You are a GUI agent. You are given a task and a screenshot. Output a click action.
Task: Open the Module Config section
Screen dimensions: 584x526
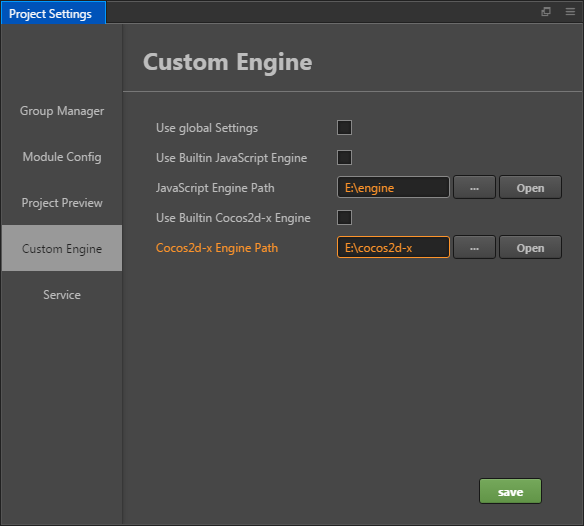pyautogui.click(x=62, y=157)
